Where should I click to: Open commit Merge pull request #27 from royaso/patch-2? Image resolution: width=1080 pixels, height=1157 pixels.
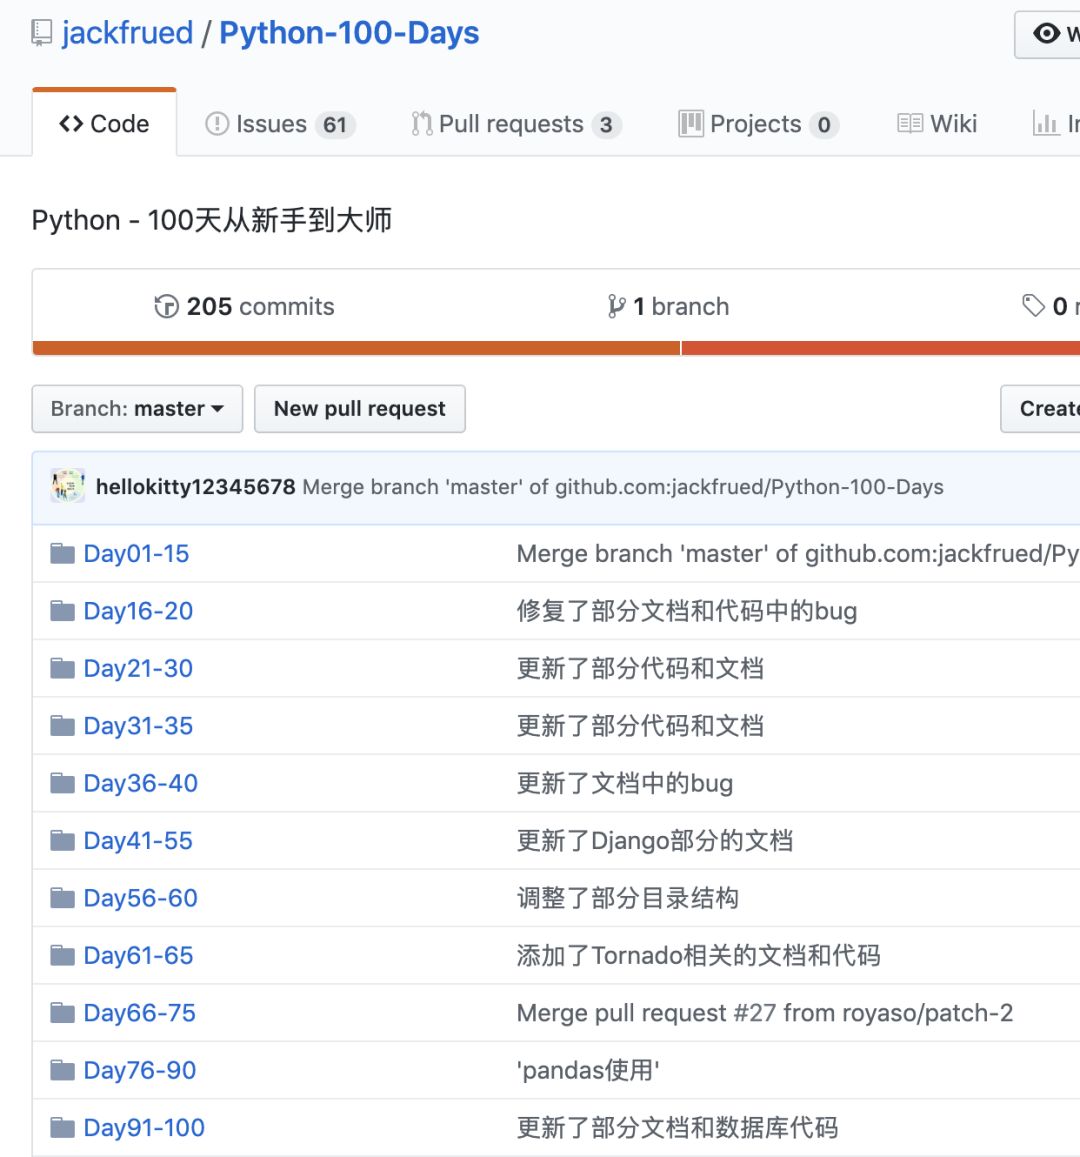click(x=765, y=1013)
